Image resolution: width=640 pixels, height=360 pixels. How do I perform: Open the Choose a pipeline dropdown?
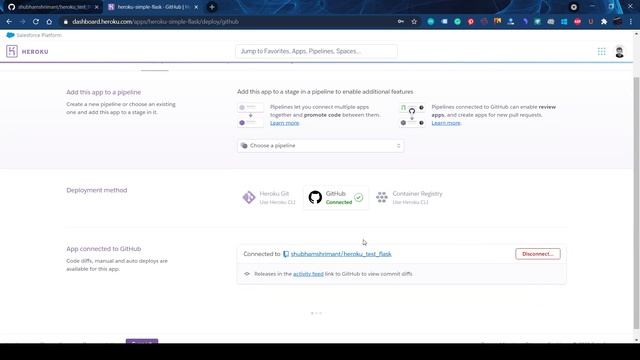point(320,146)
